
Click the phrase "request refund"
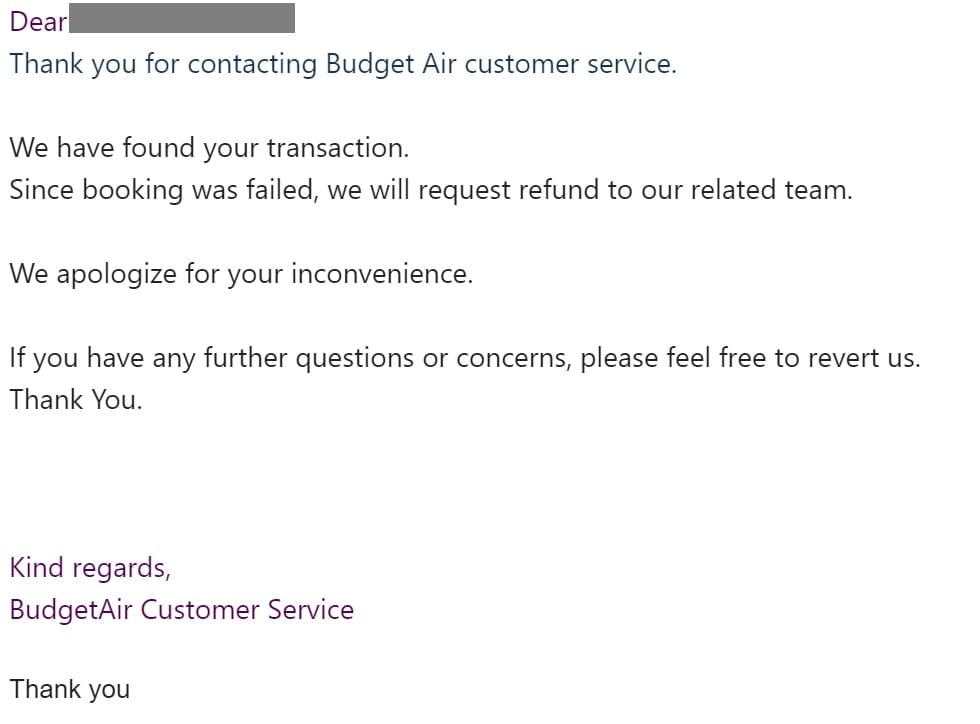click(x=509, y=190)
